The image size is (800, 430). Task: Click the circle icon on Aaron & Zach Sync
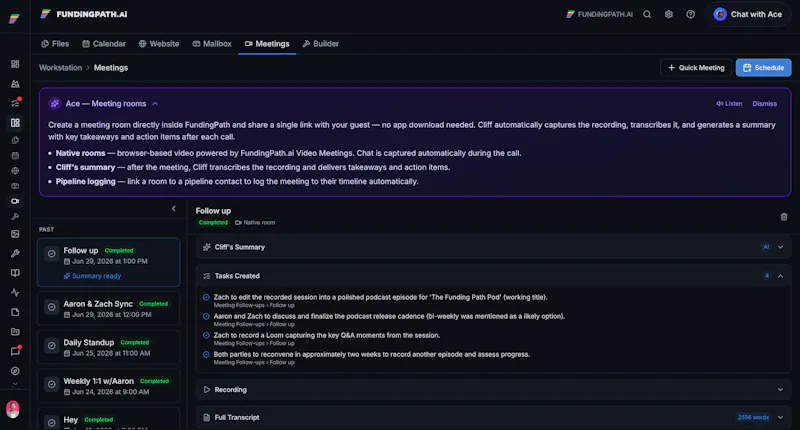pyautogui.click(x=52, y=307)
